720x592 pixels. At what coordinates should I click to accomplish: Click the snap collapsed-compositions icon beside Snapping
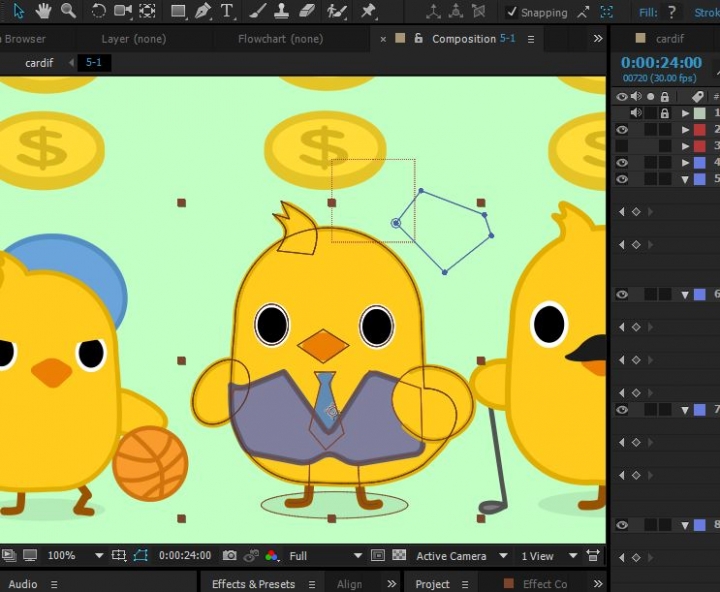607,12
